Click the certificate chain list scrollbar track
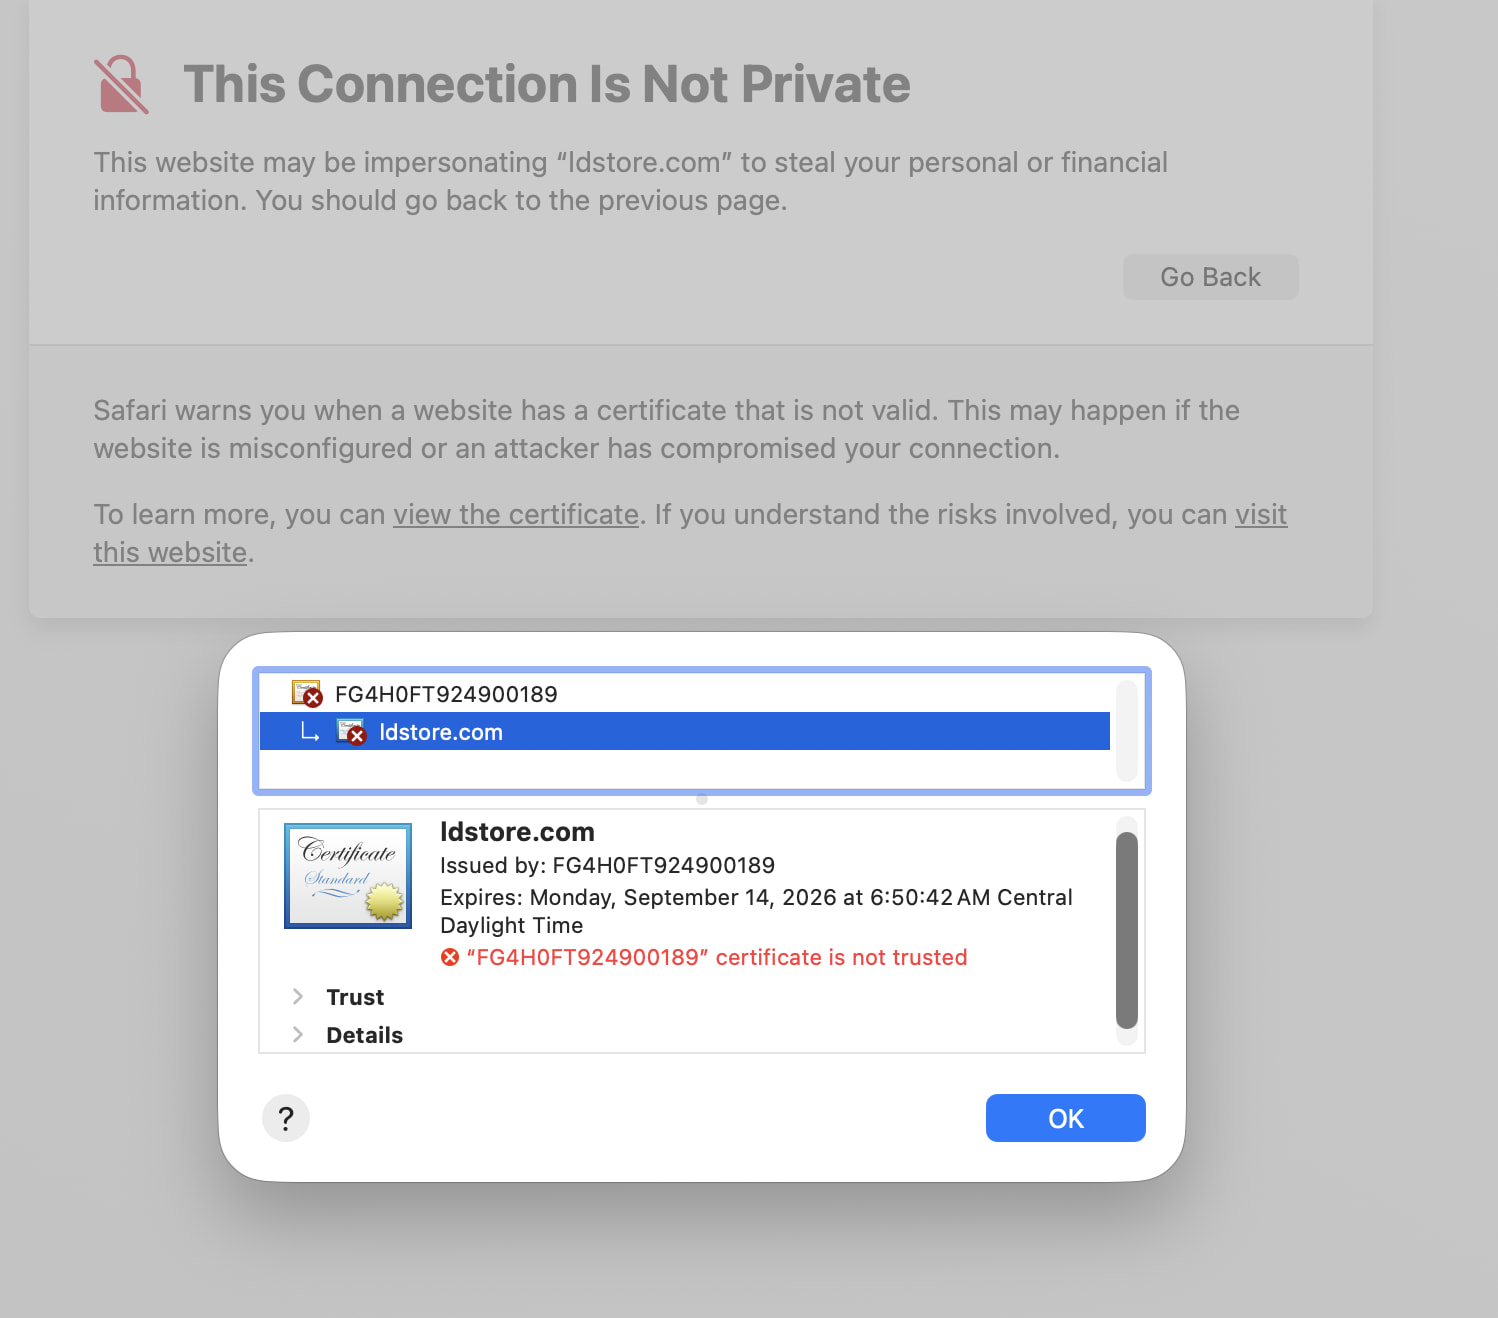This screenshot has height=1318, width=1498. click(x=1127, y=730)
